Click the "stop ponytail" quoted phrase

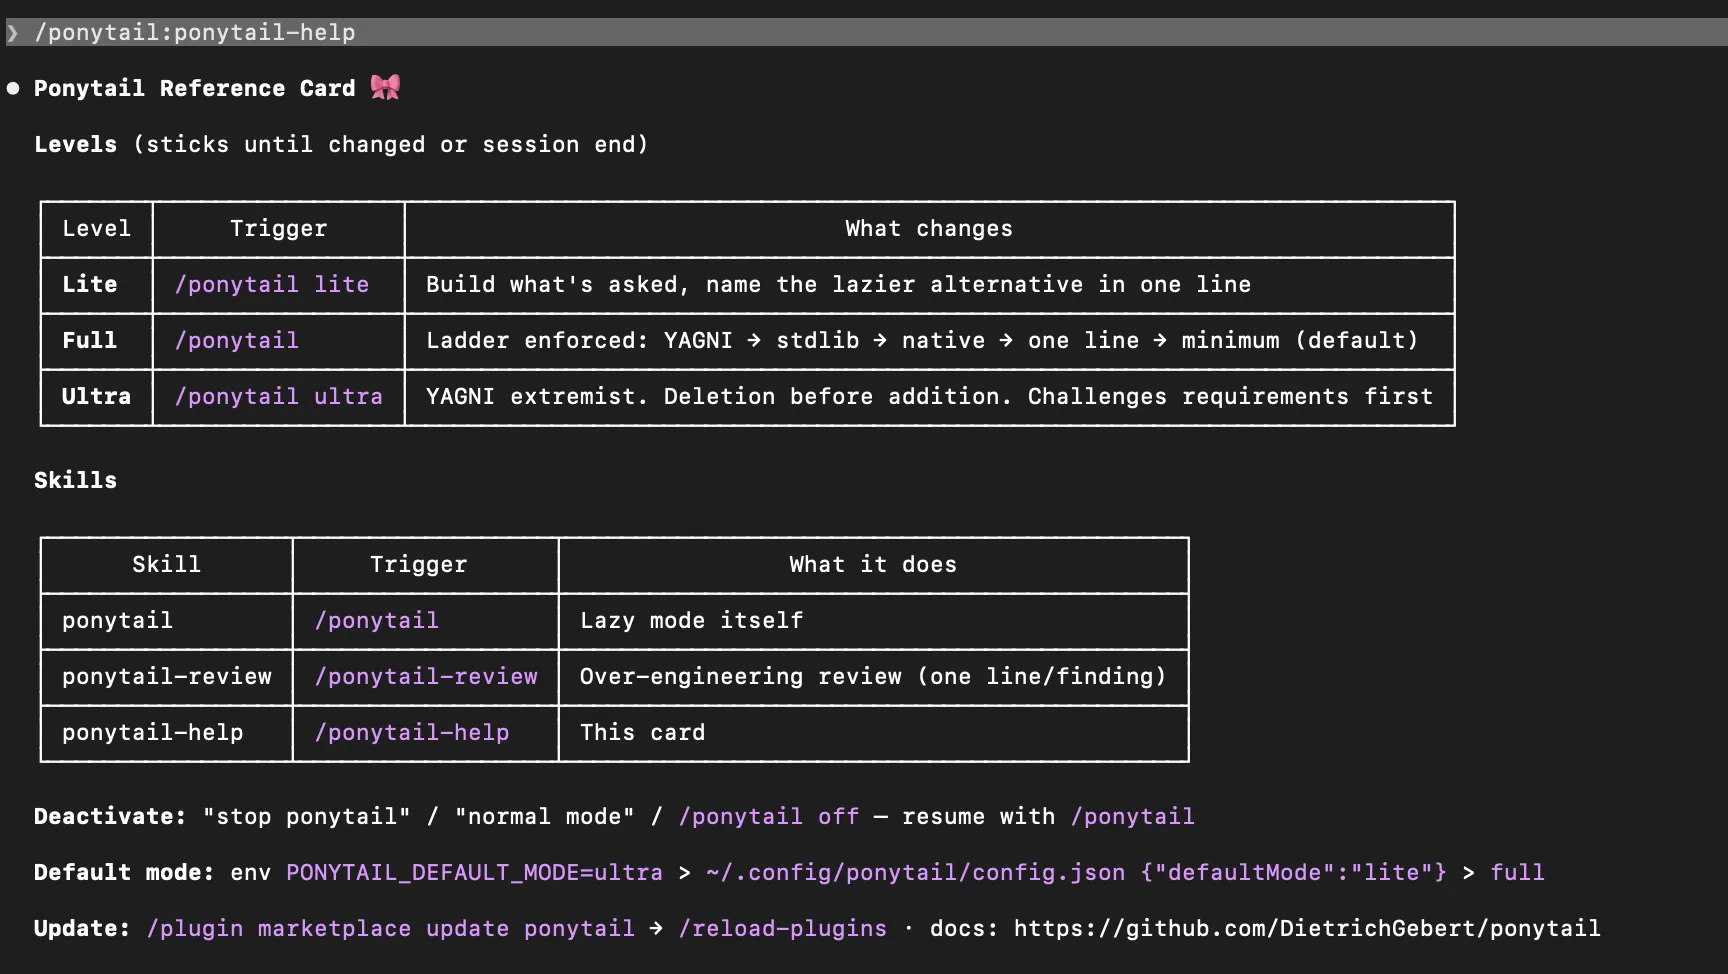(307, 816)
